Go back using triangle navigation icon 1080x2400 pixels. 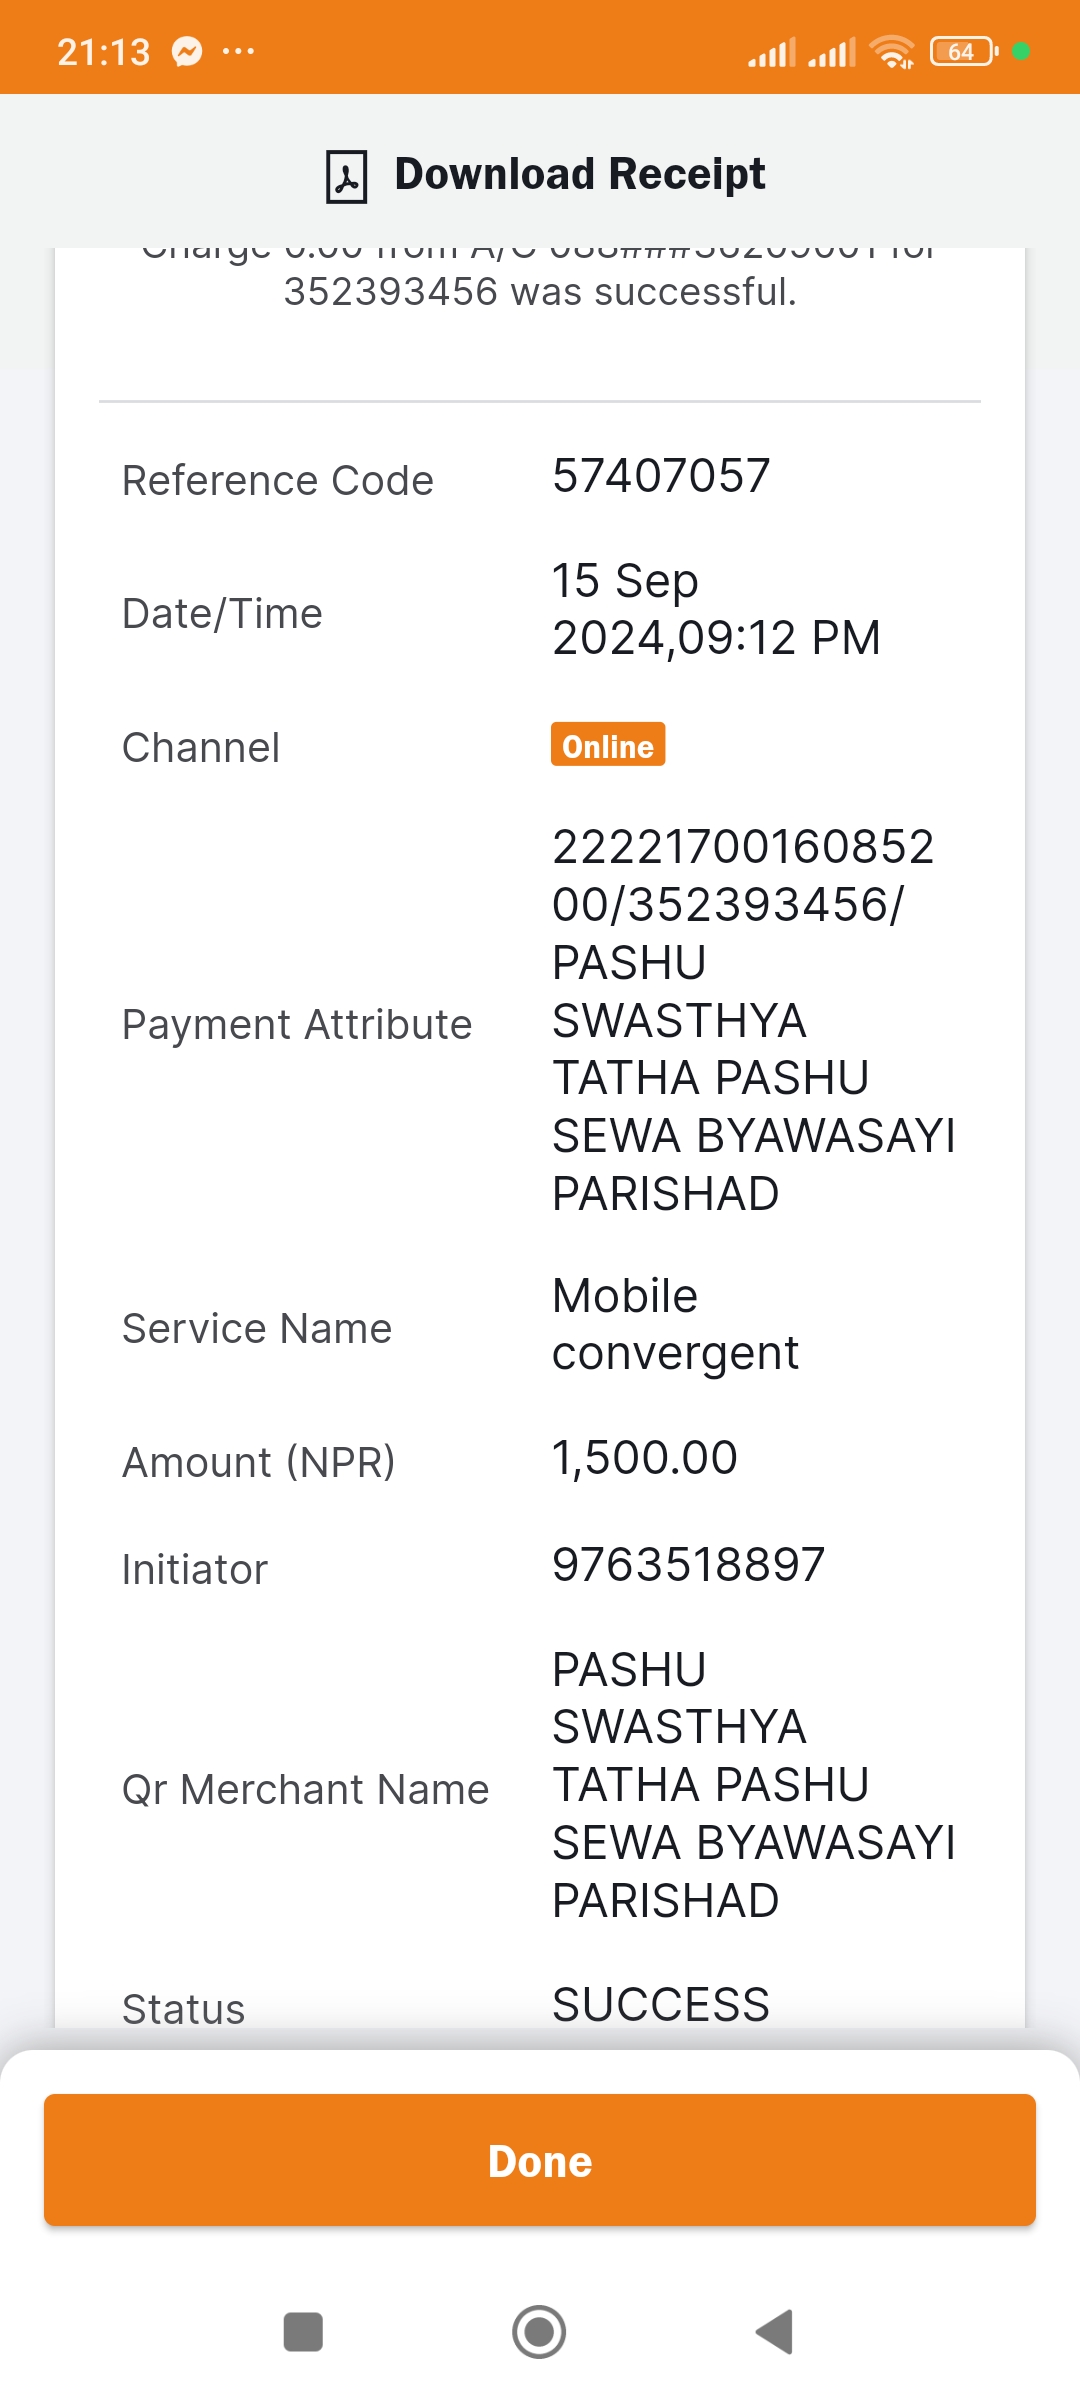775,2332
